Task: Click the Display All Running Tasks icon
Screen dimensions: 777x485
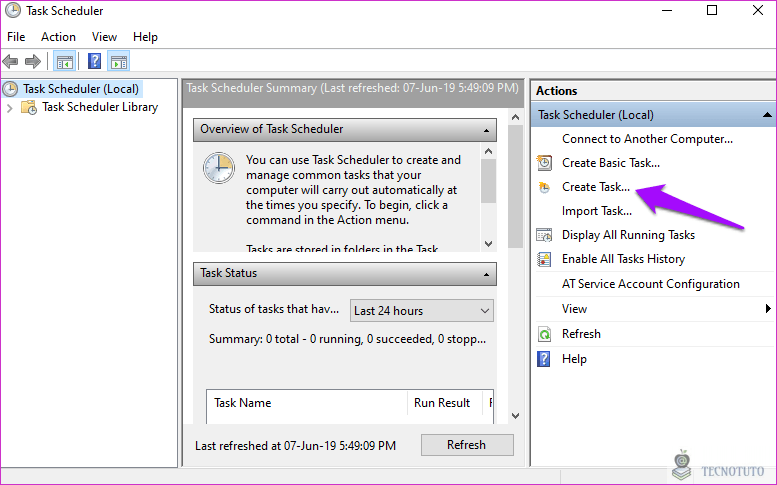Action: [x=544, y=235]
